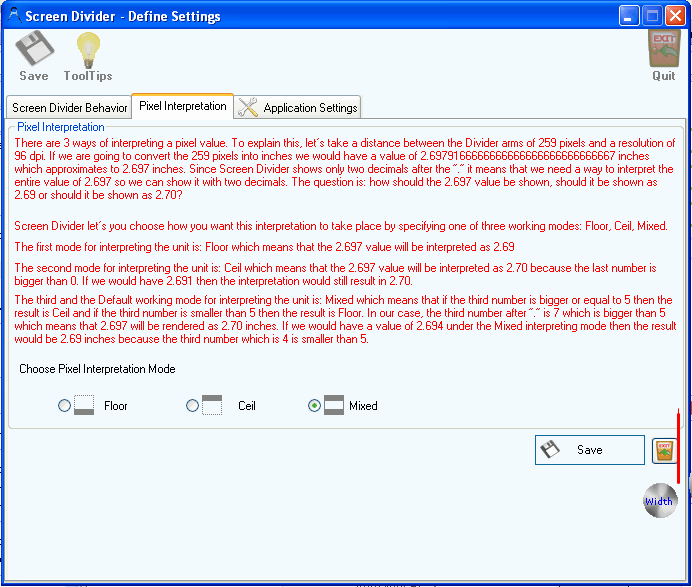Open the Application Settings tab
This screenshot has height=587, width=692.
[297, 107]
